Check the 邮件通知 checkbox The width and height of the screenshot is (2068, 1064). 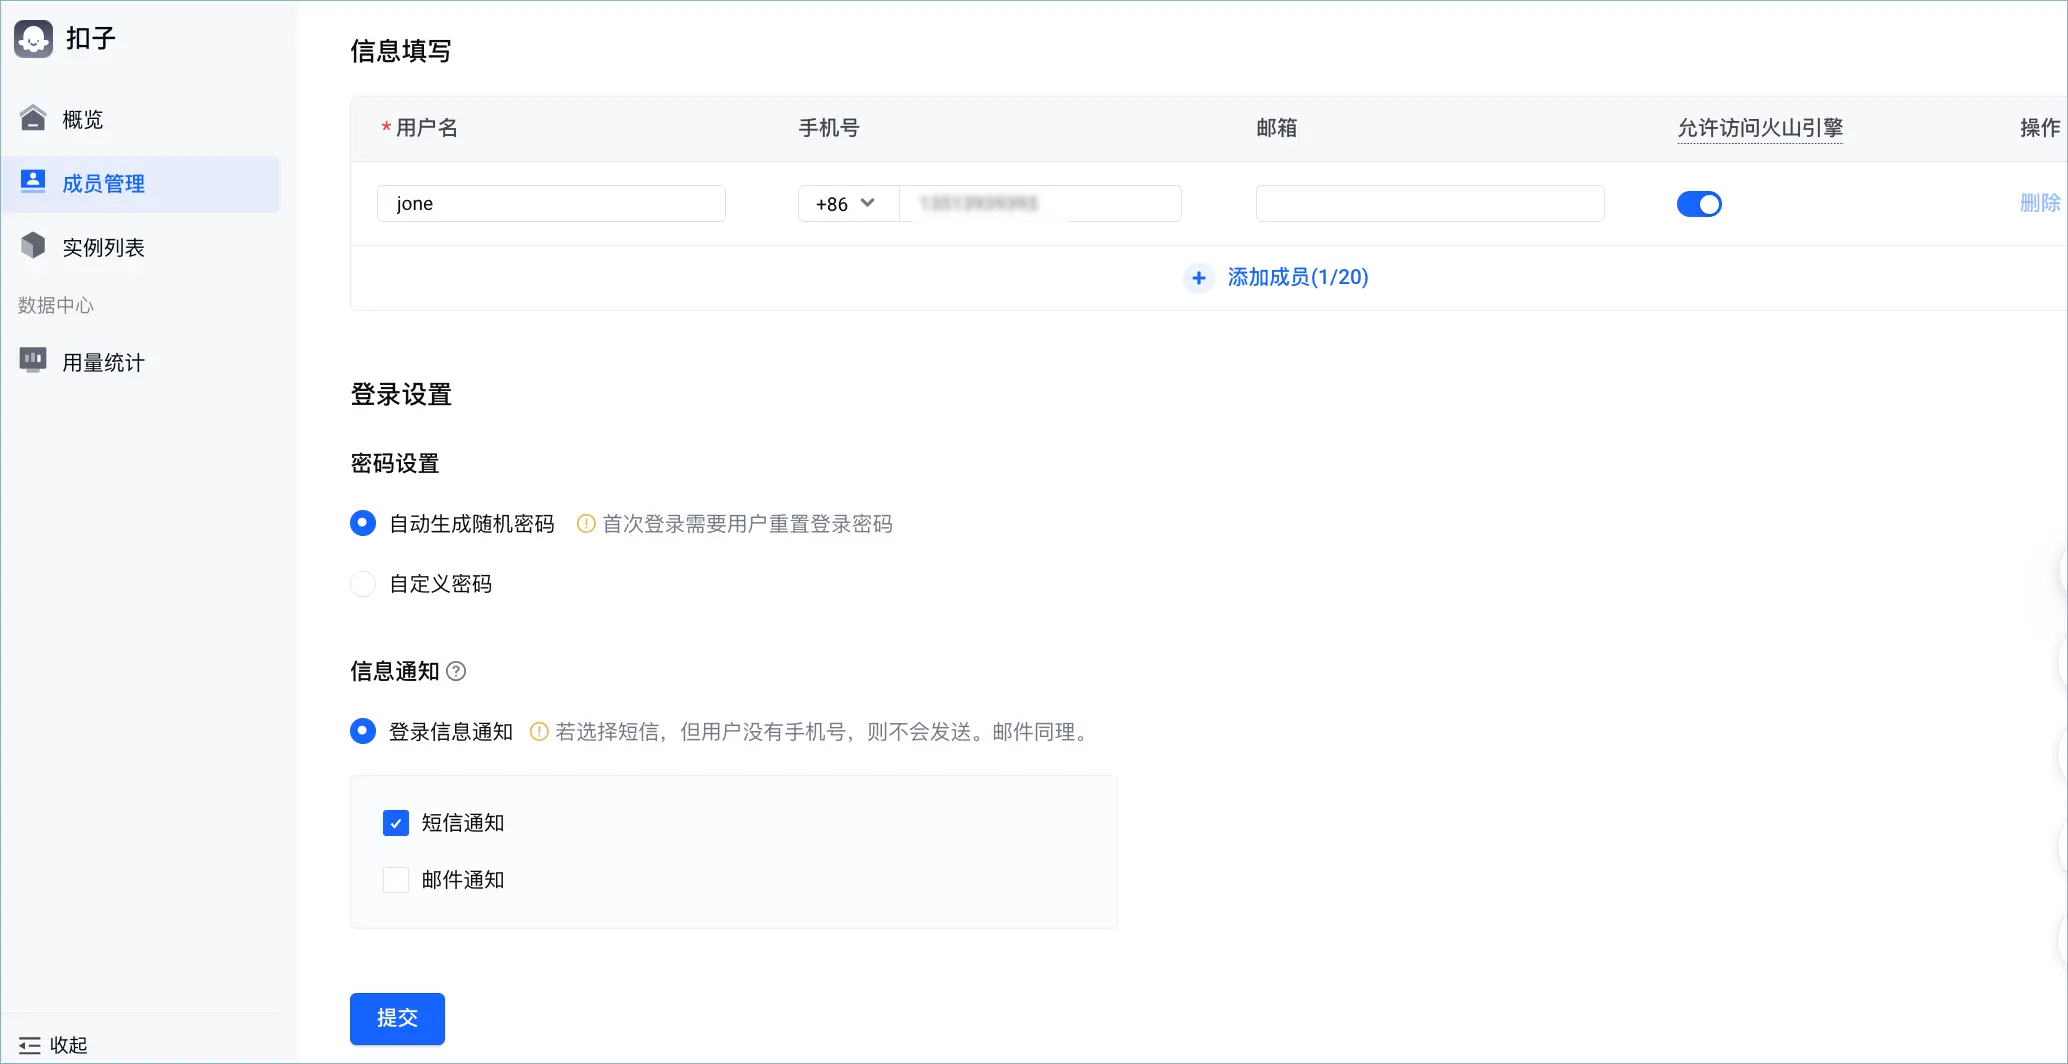tap(396, 880)
